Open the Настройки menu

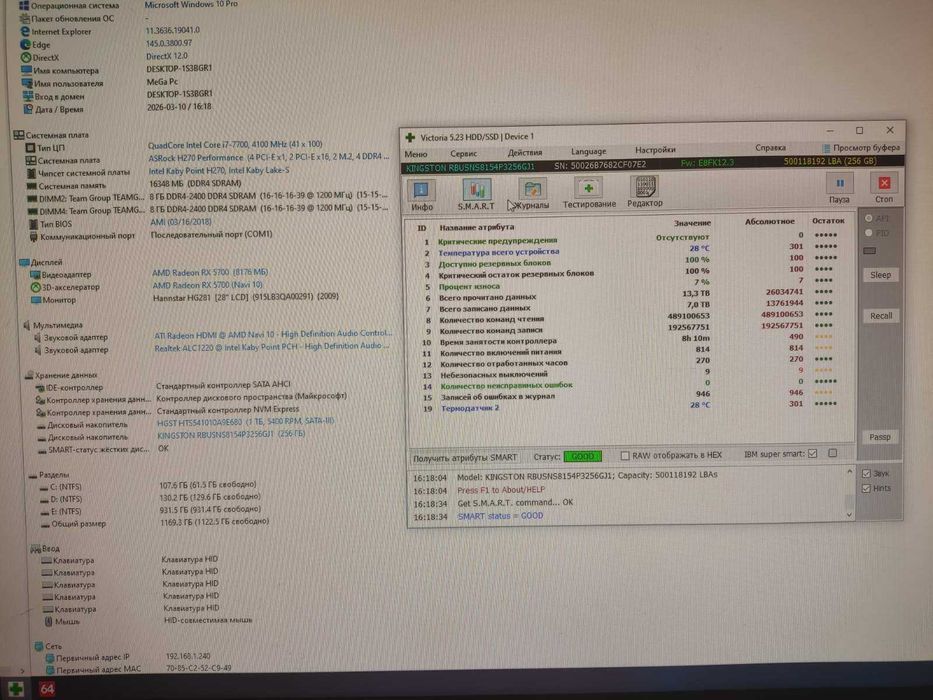[x=655, y=150]
